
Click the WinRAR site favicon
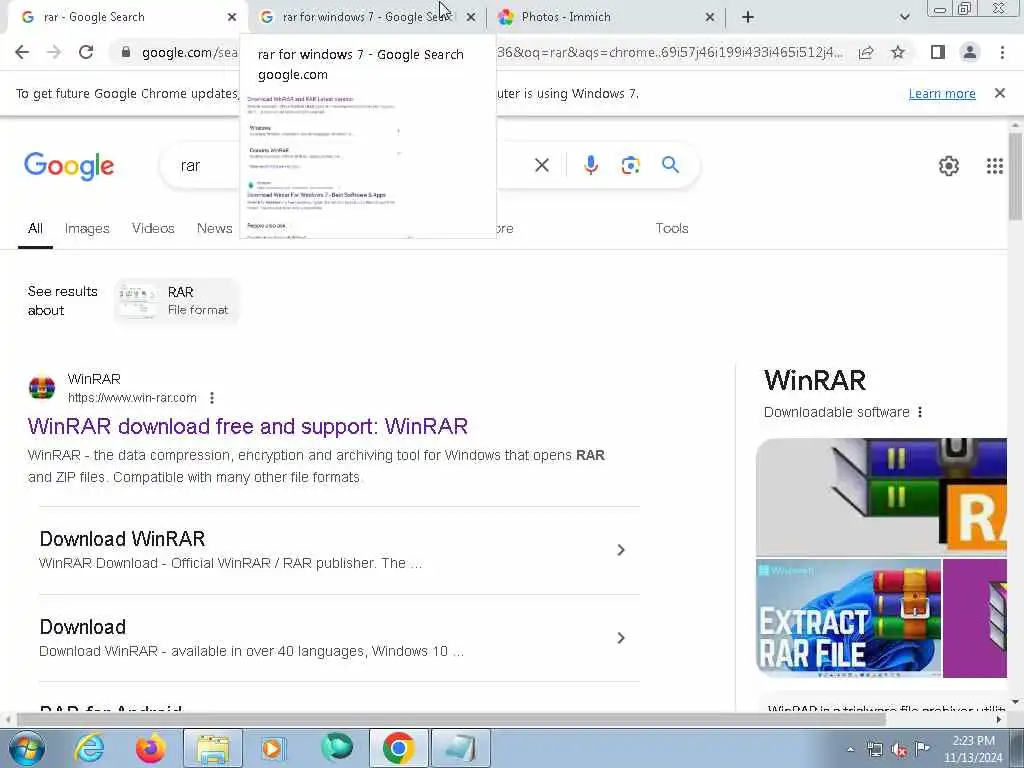point(42,388)
